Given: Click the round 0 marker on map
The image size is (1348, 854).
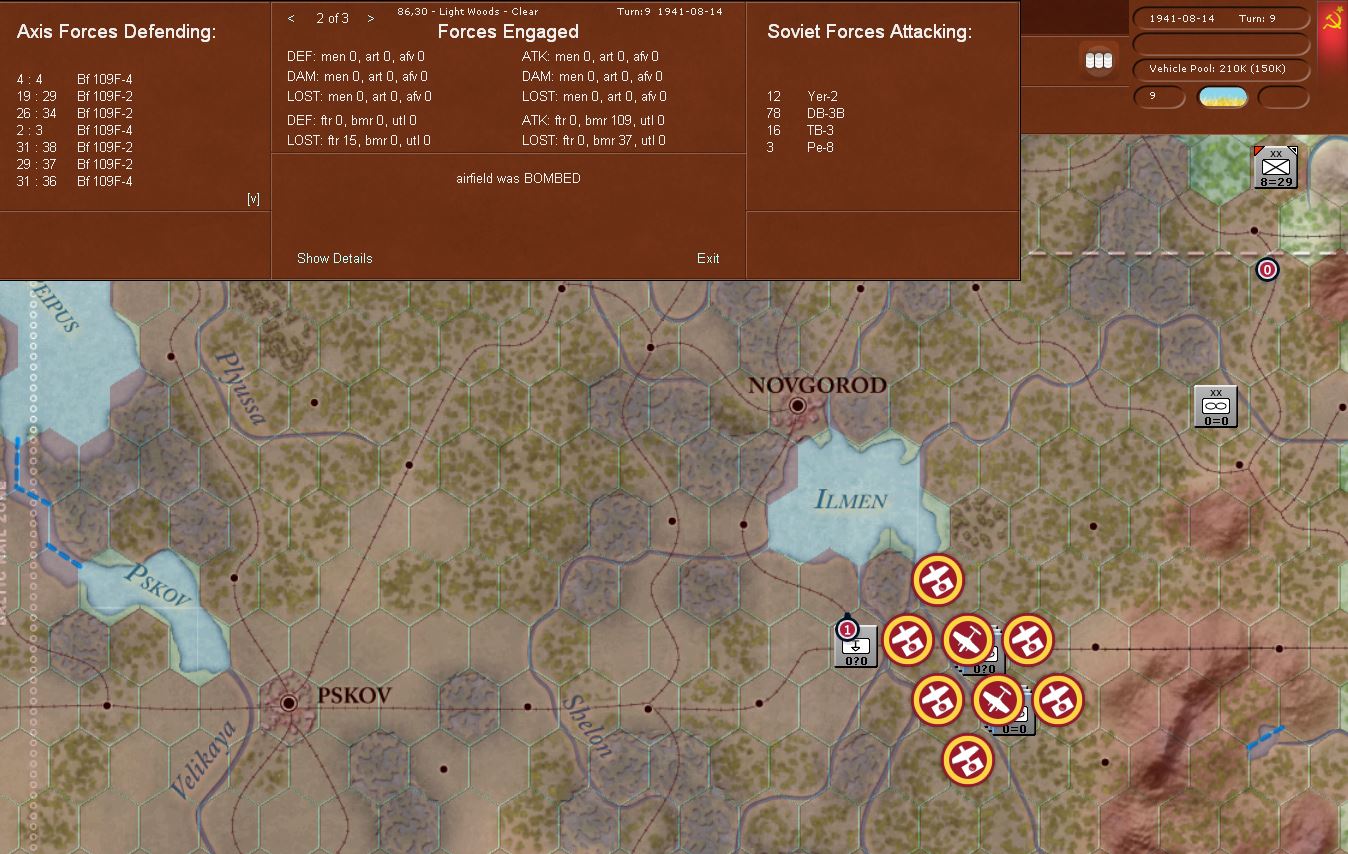Looking at the screenshot, I should tap(1267, 269).
